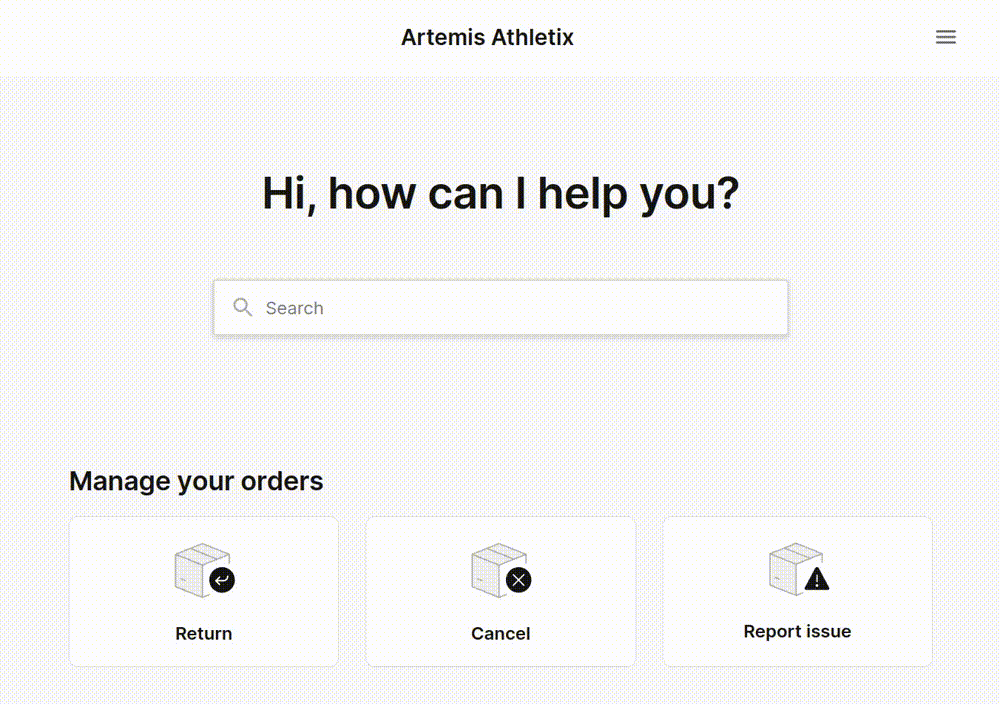Select the Report issue text label

tap(797, 631)
